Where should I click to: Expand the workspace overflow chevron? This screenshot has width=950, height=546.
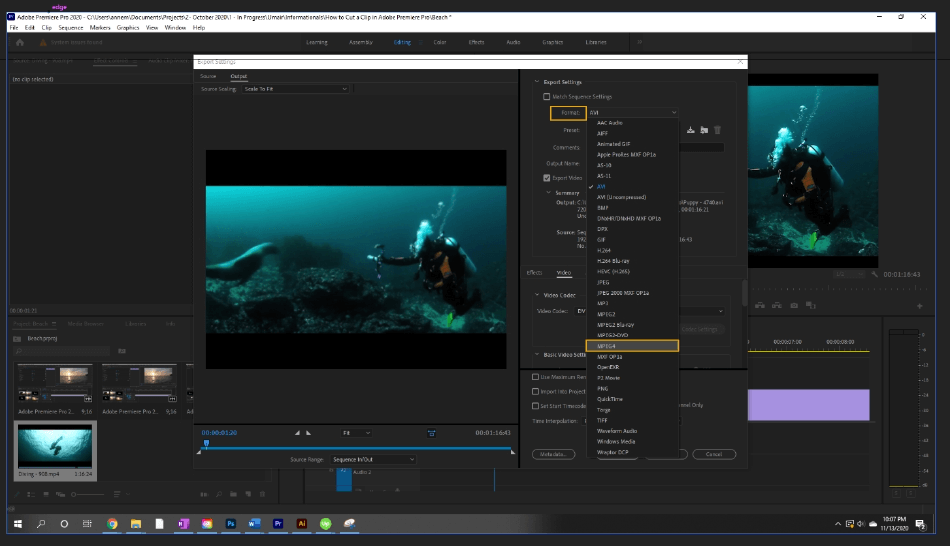(x=639, y=42)
